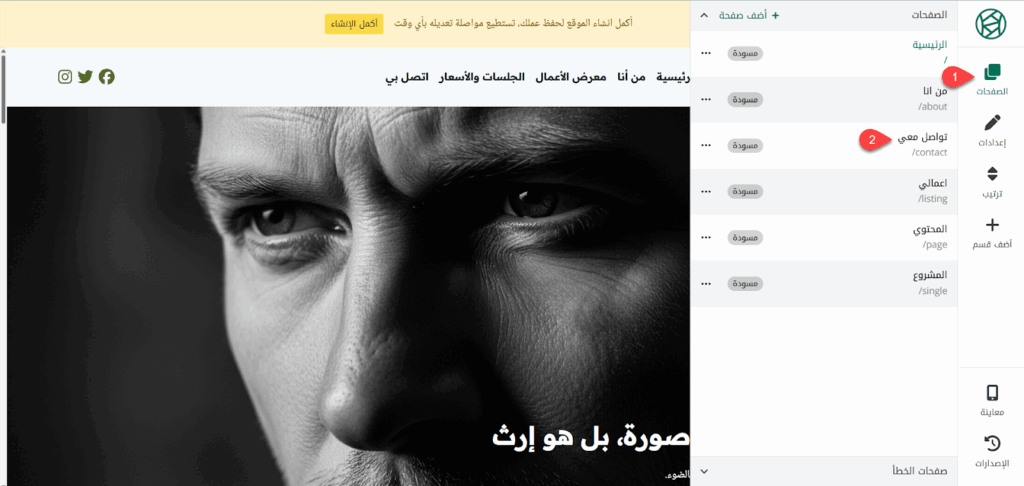Image resolution: width=1024 pixels, height=486 pixels.
Task: Open options menu for الرئيسية page
Action: click(706, 53)
